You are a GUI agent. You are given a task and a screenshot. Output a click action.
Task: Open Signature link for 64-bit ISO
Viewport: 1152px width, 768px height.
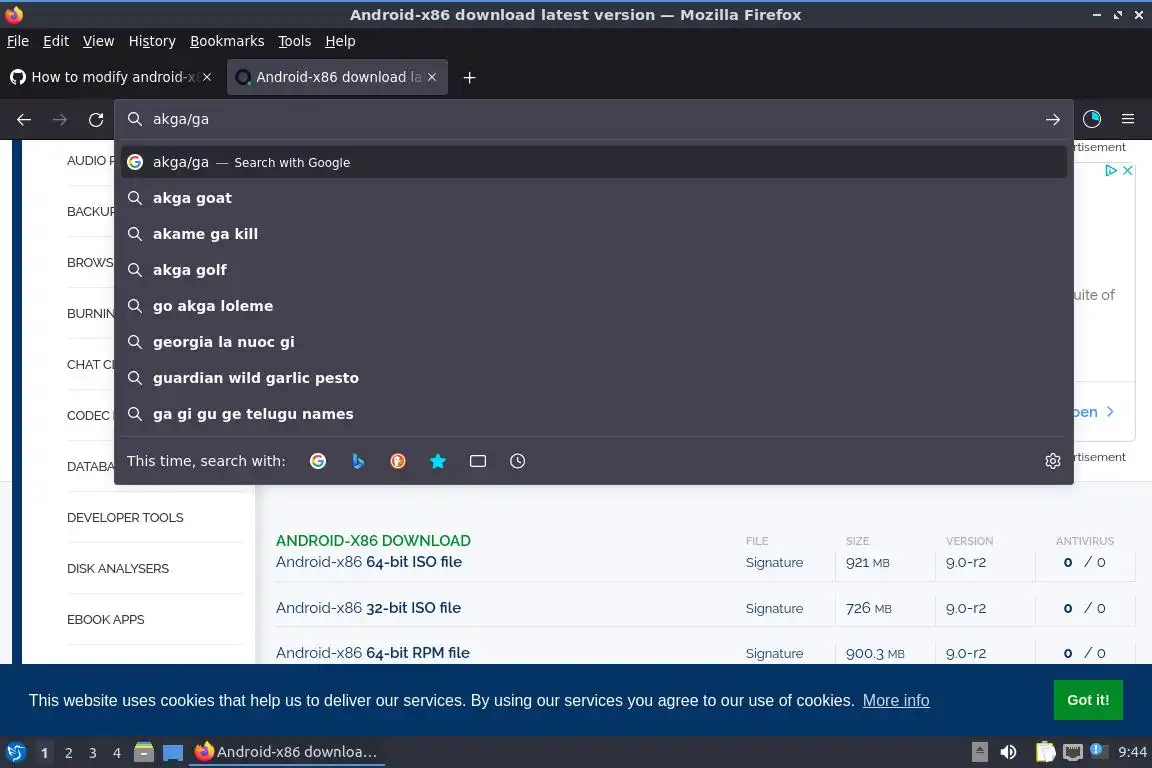click(x=774, y=563)
